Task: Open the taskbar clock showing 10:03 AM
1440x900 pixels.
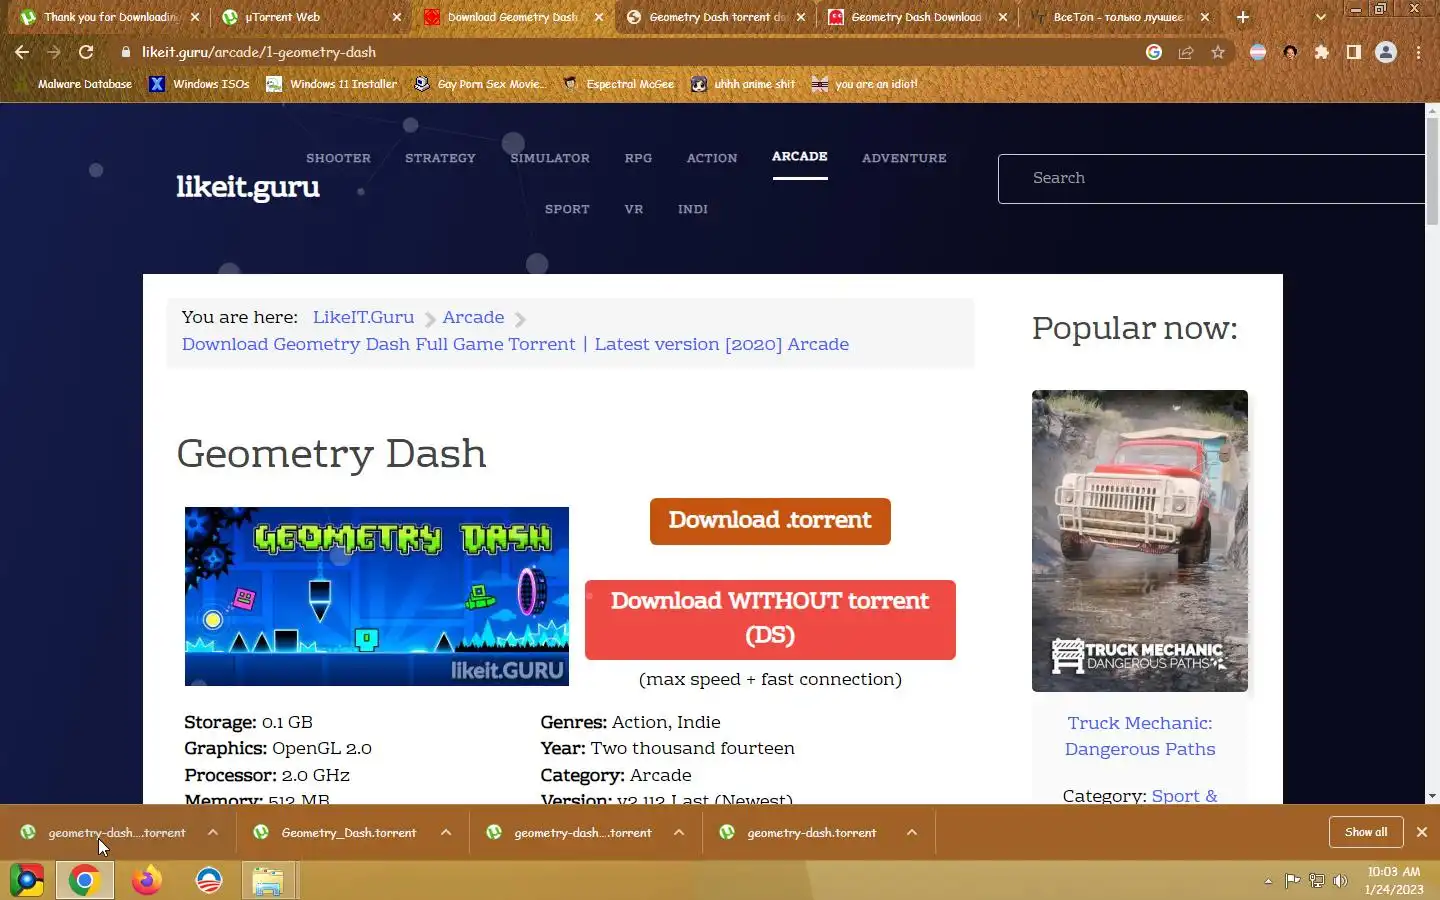Action: click(1394, 880)
